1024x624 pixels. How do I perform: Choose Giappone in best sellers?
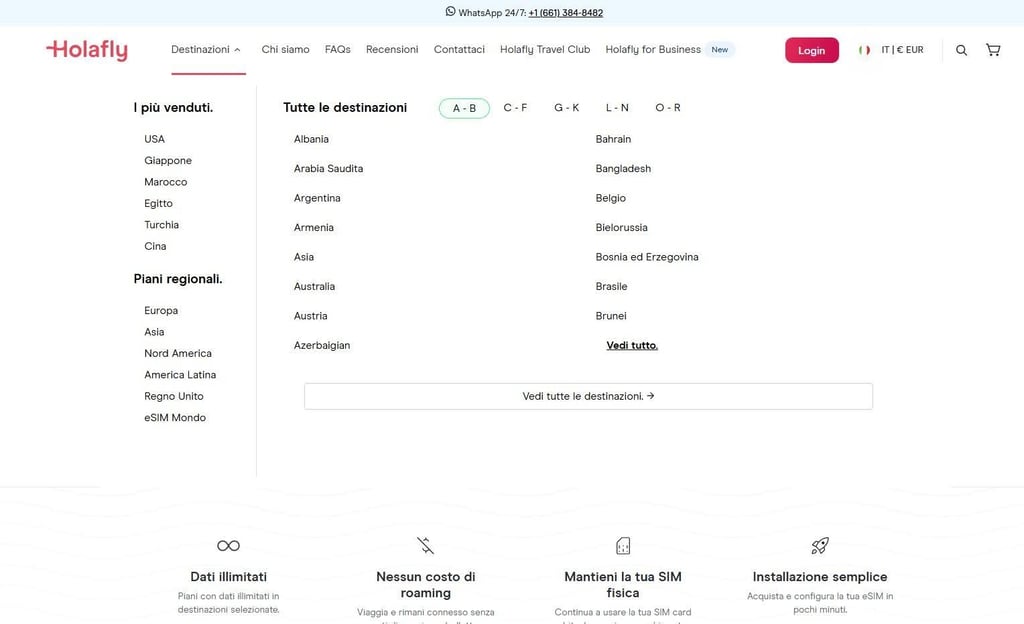tap(168, 161)
